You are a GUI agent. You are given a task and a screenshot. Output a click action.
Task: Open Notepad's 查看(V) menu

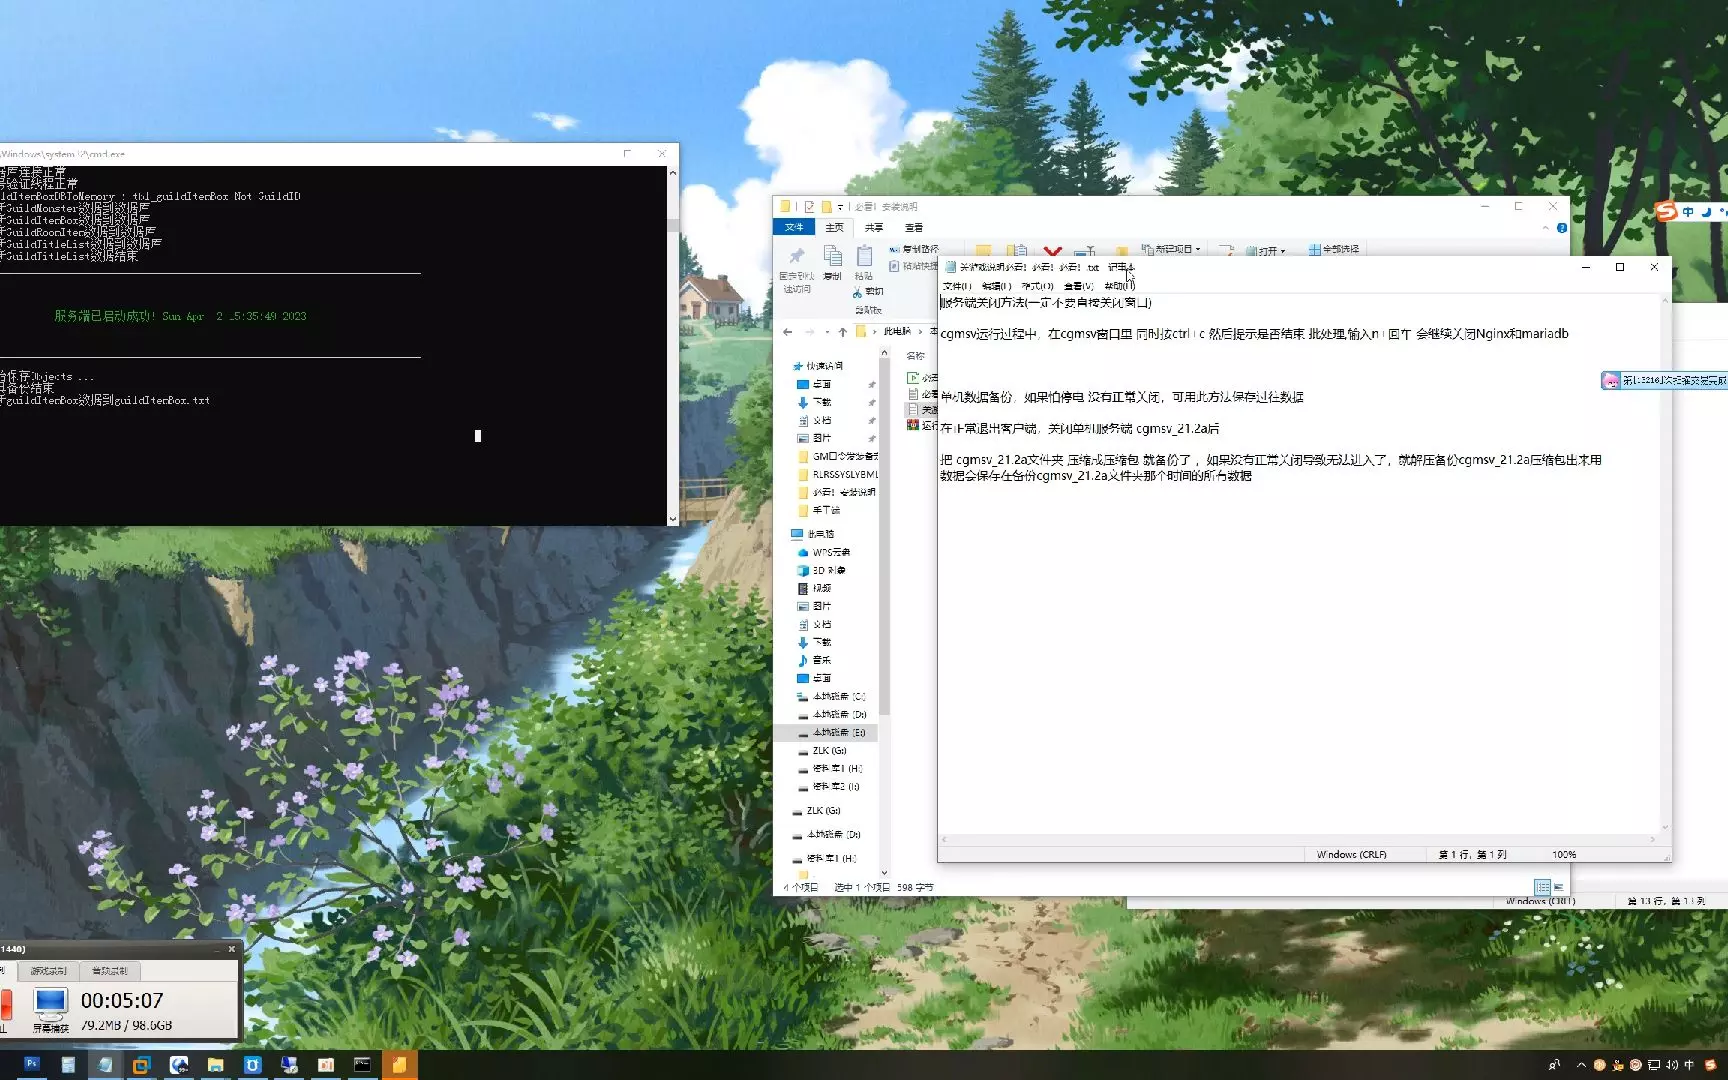[1079, 286]
